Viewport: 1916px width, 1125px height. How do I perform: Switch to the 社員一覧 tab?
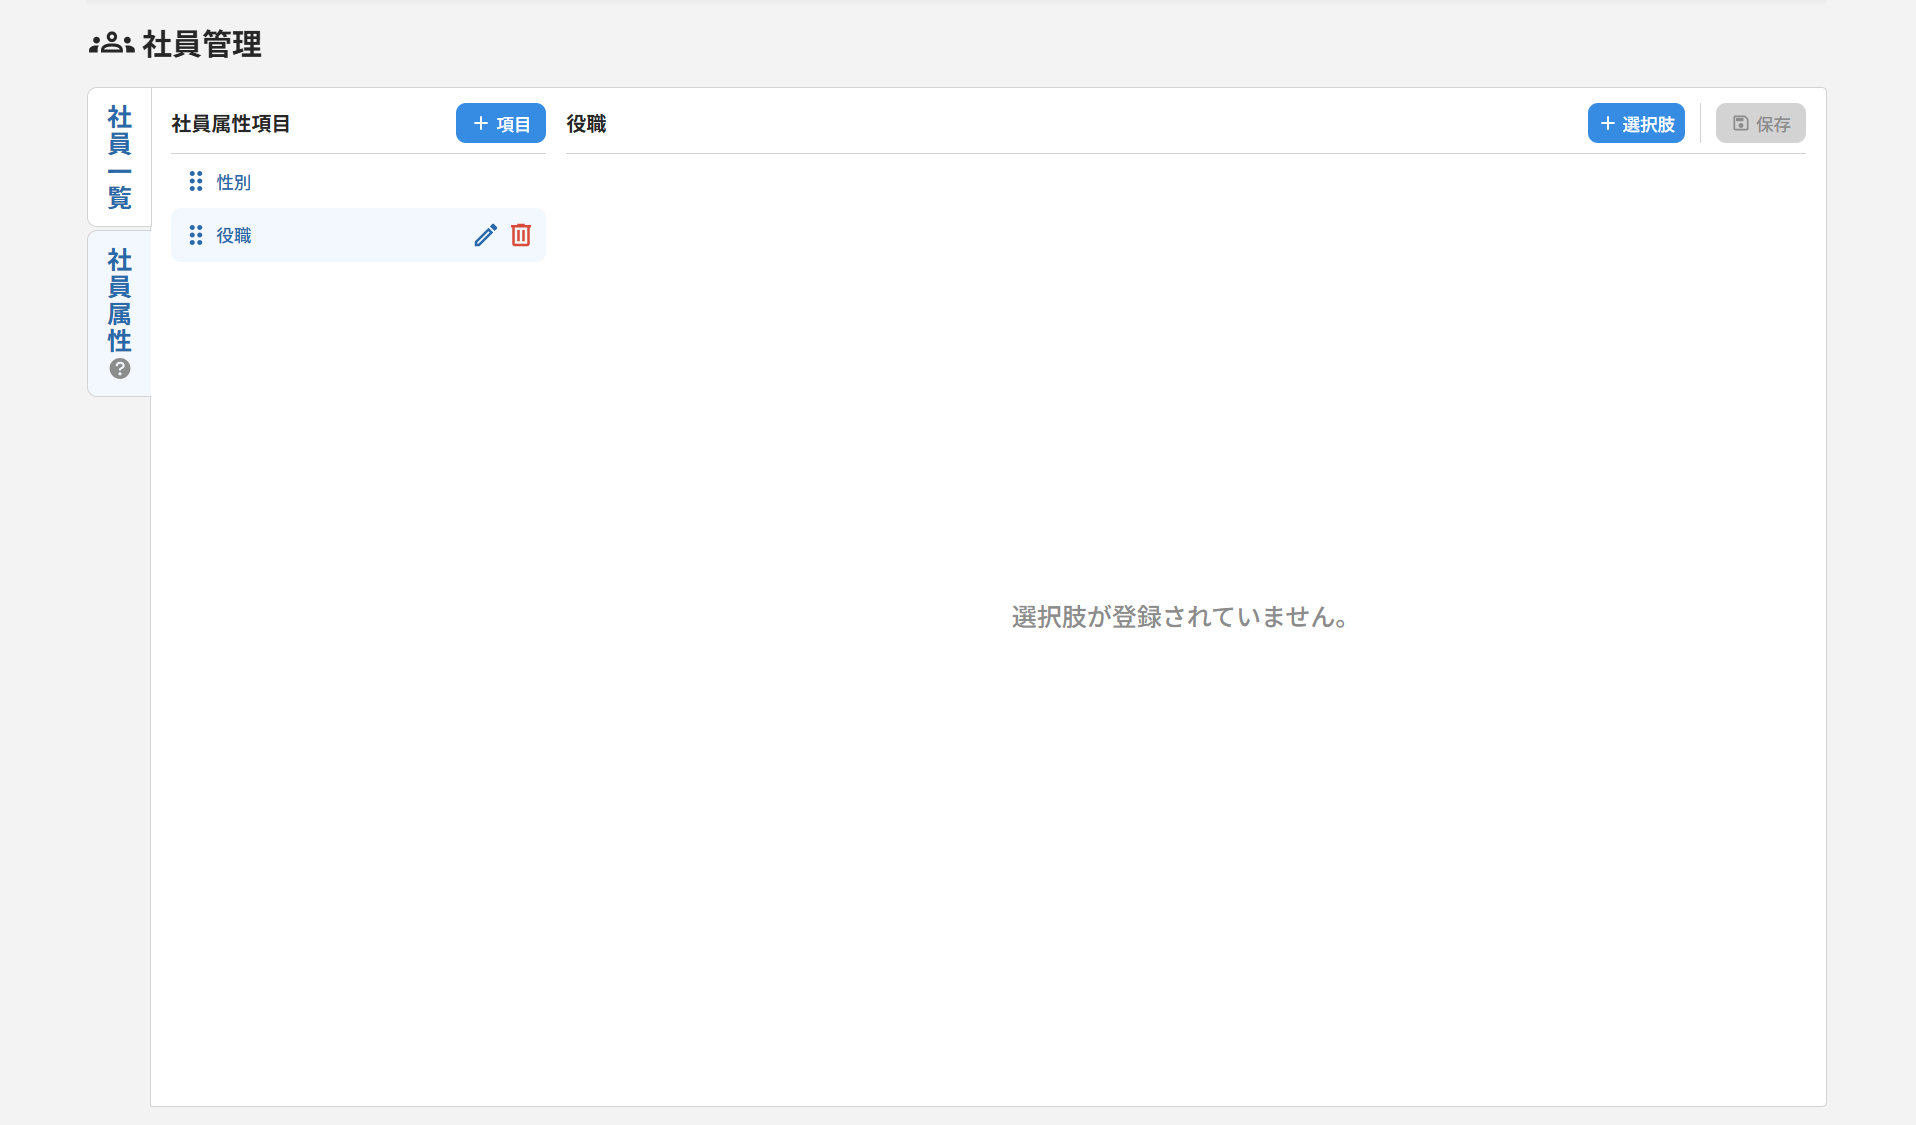tap(118, 157)
